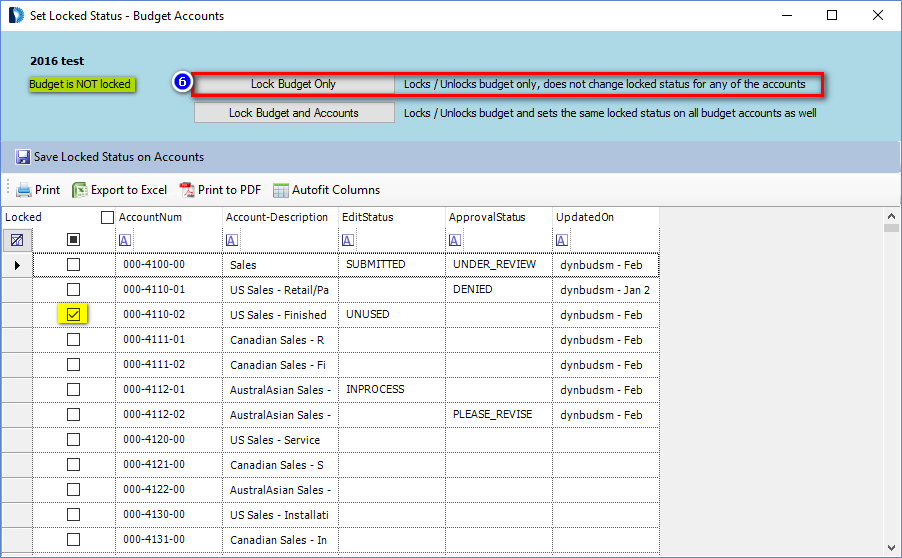Toggle Locked checkbox for account 000-4130-00

(73, 514)
